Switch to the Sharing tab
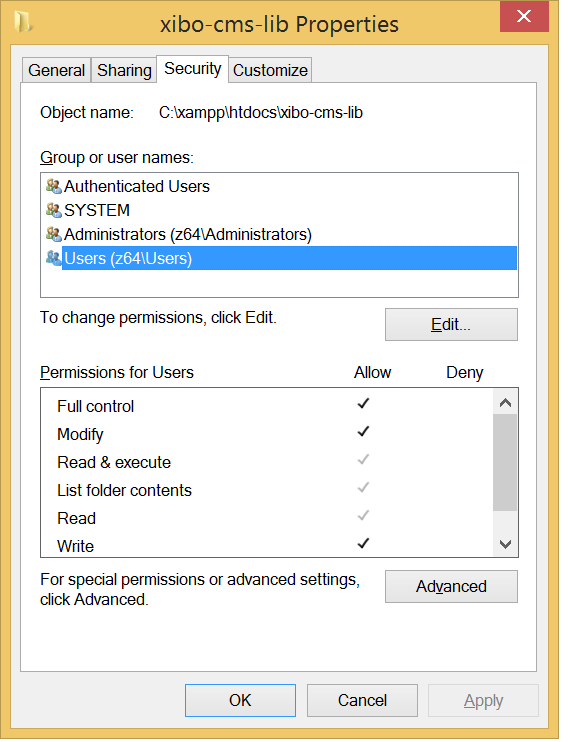 coord(124,71)
